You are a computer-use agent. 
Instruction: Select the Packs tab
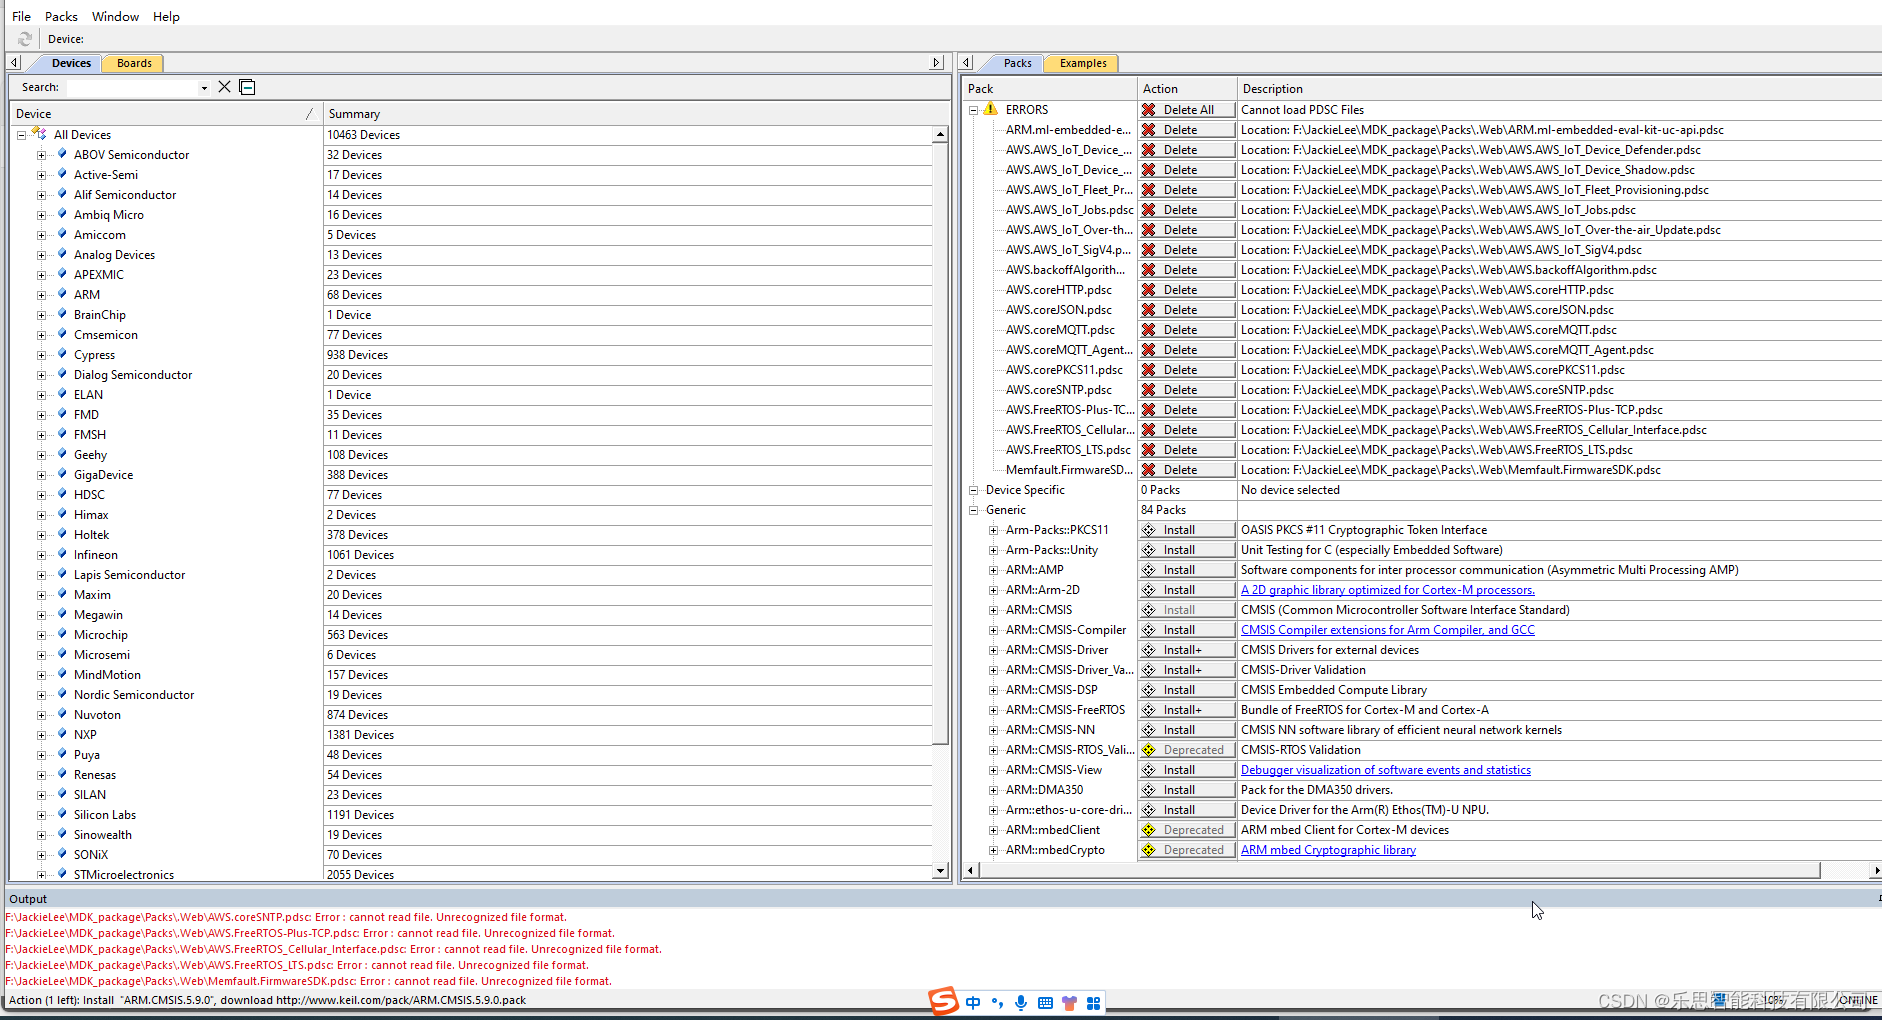(1017, 63)
